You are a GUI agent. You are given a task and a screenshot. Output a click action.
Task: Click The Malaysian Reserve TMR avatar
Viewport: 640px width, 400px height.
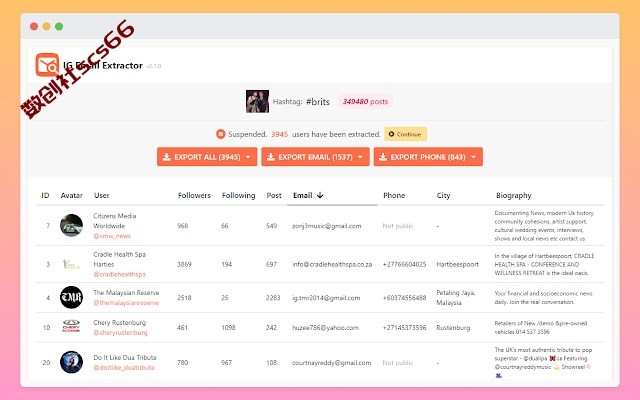click(x=71, y=297)
